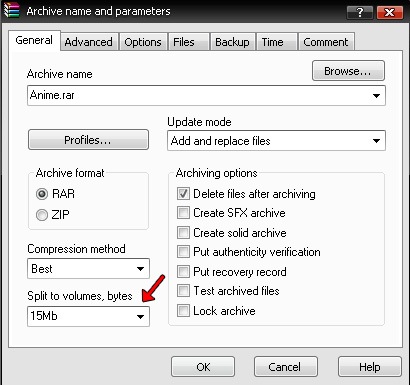The image size is (410, 385).
Task: Enable Create solid archive
Action: [x=183, y=232]
